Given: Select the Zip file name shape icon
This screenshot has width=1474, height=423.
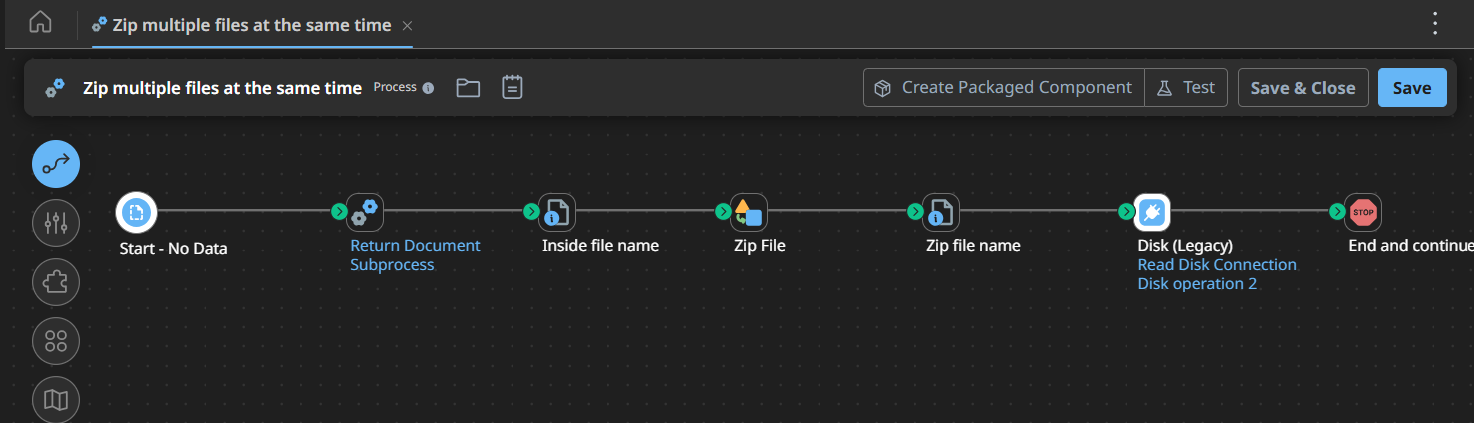Looking at the screenshot, I should point(941,212).
